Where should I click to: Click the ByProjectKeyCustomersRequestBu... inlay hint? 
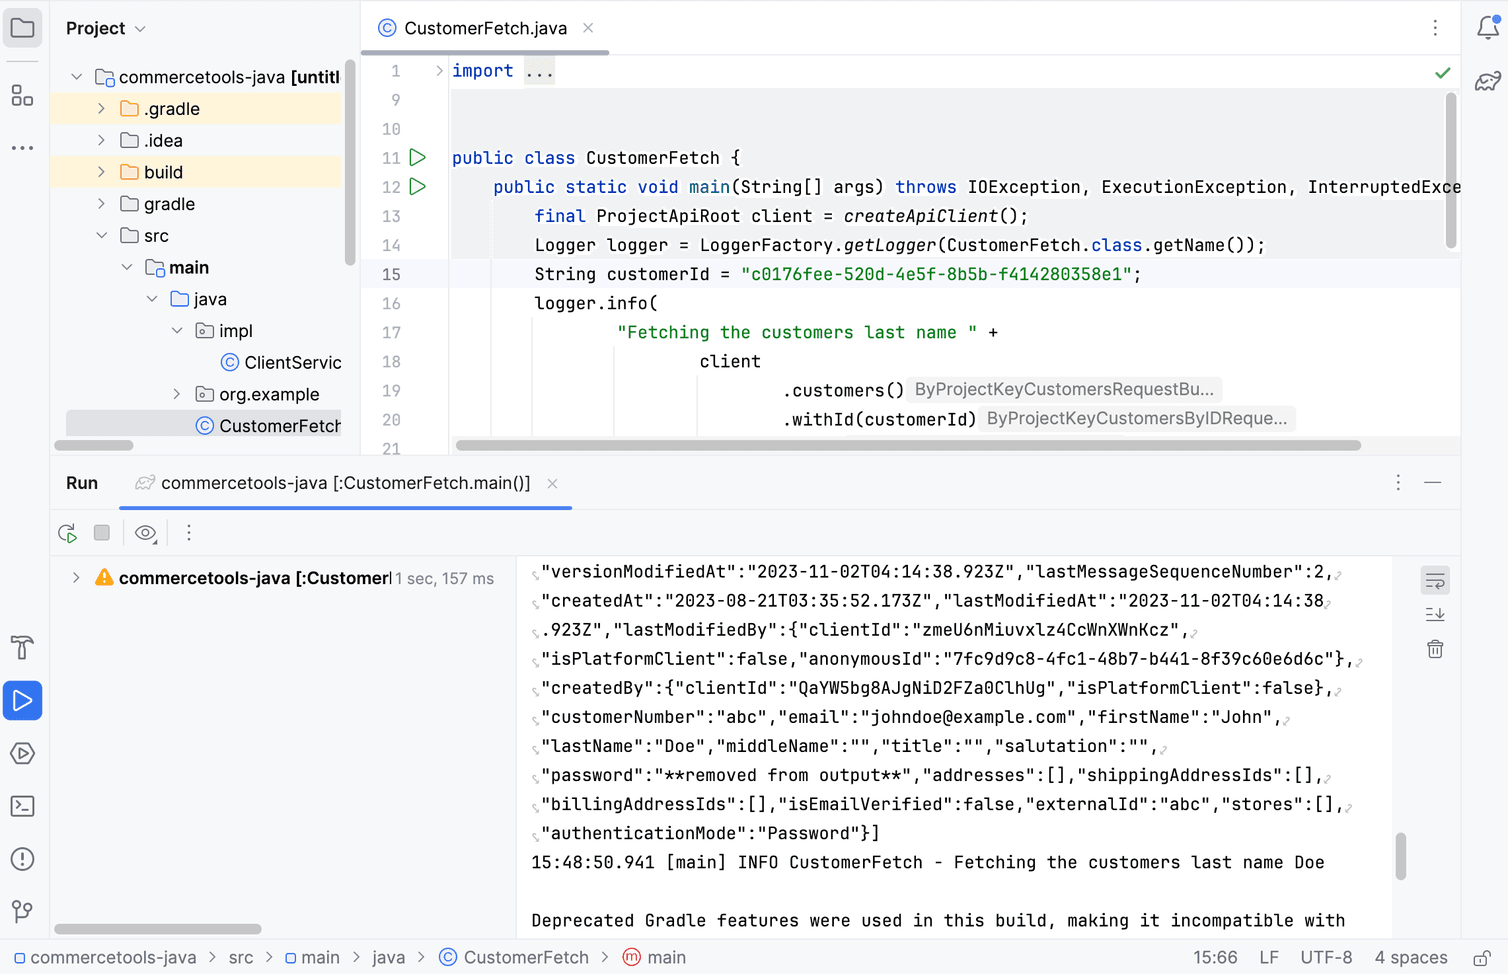coord(1064,390)
